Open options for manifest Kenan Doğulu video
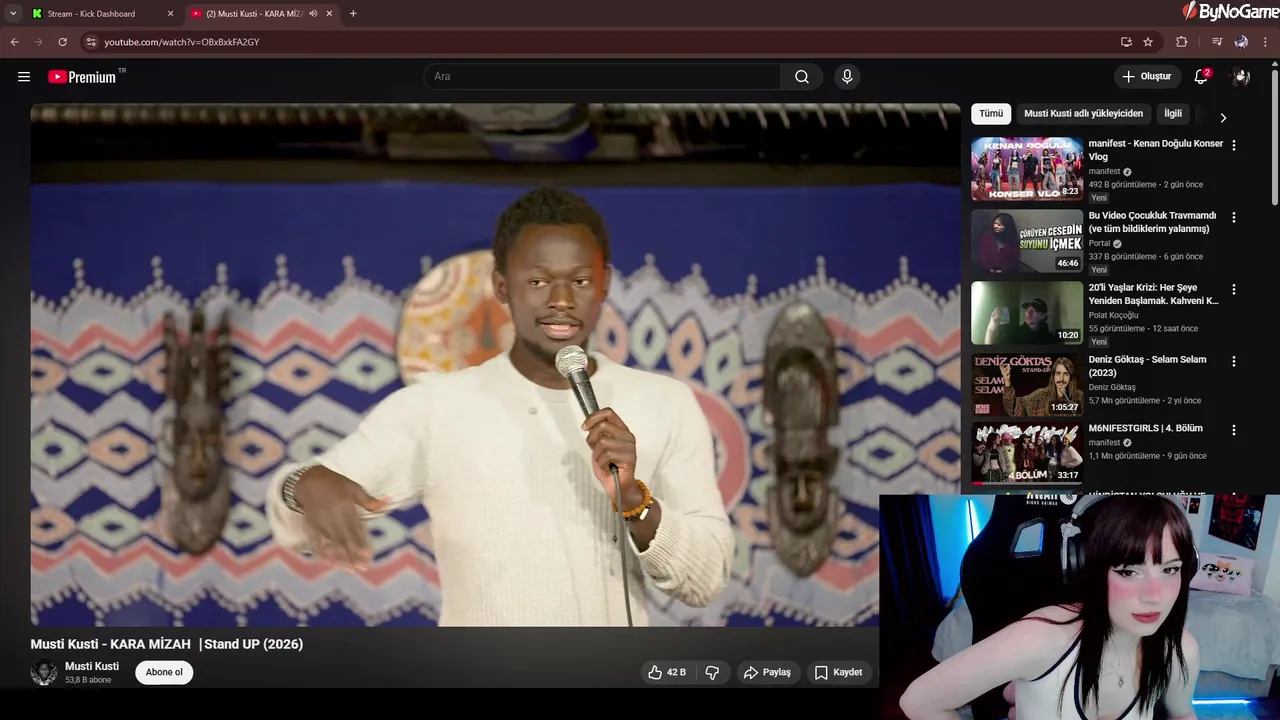This screenshot has width=1280, height=720. pyautogui.click(x=1233, y=145)
